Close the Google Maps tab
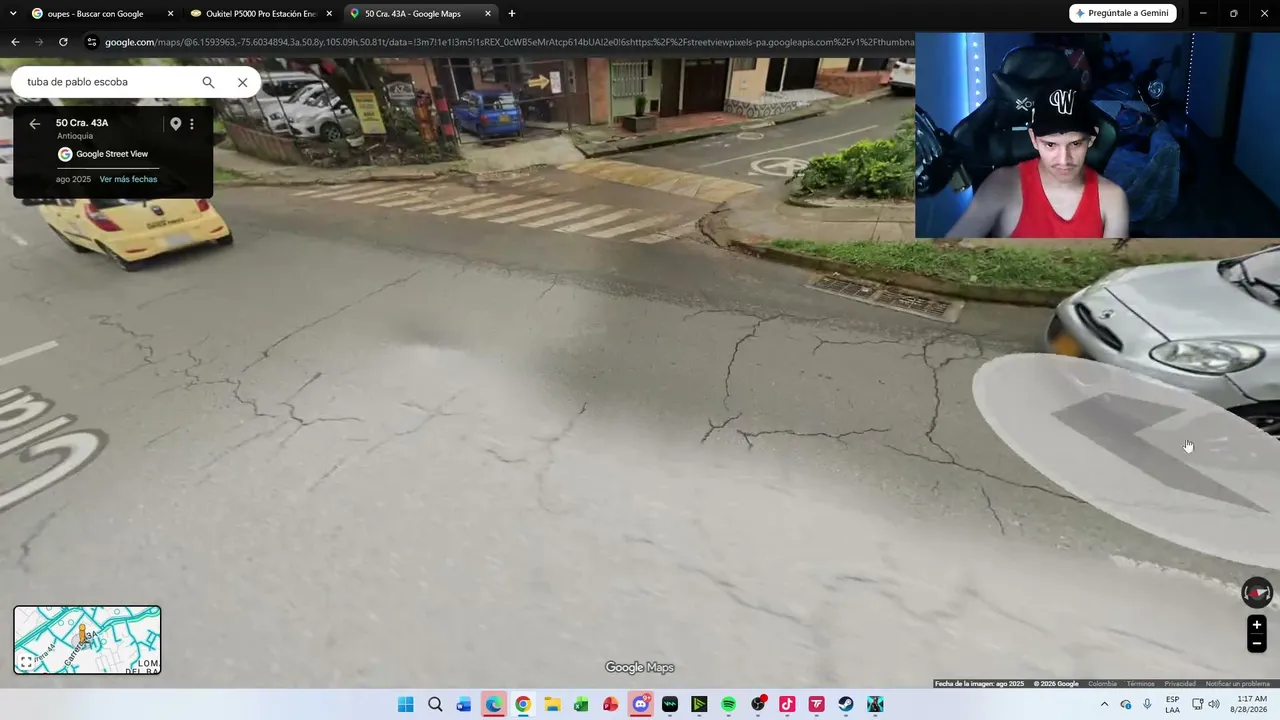The image size is (1280, 720). (x=488, y=14)
